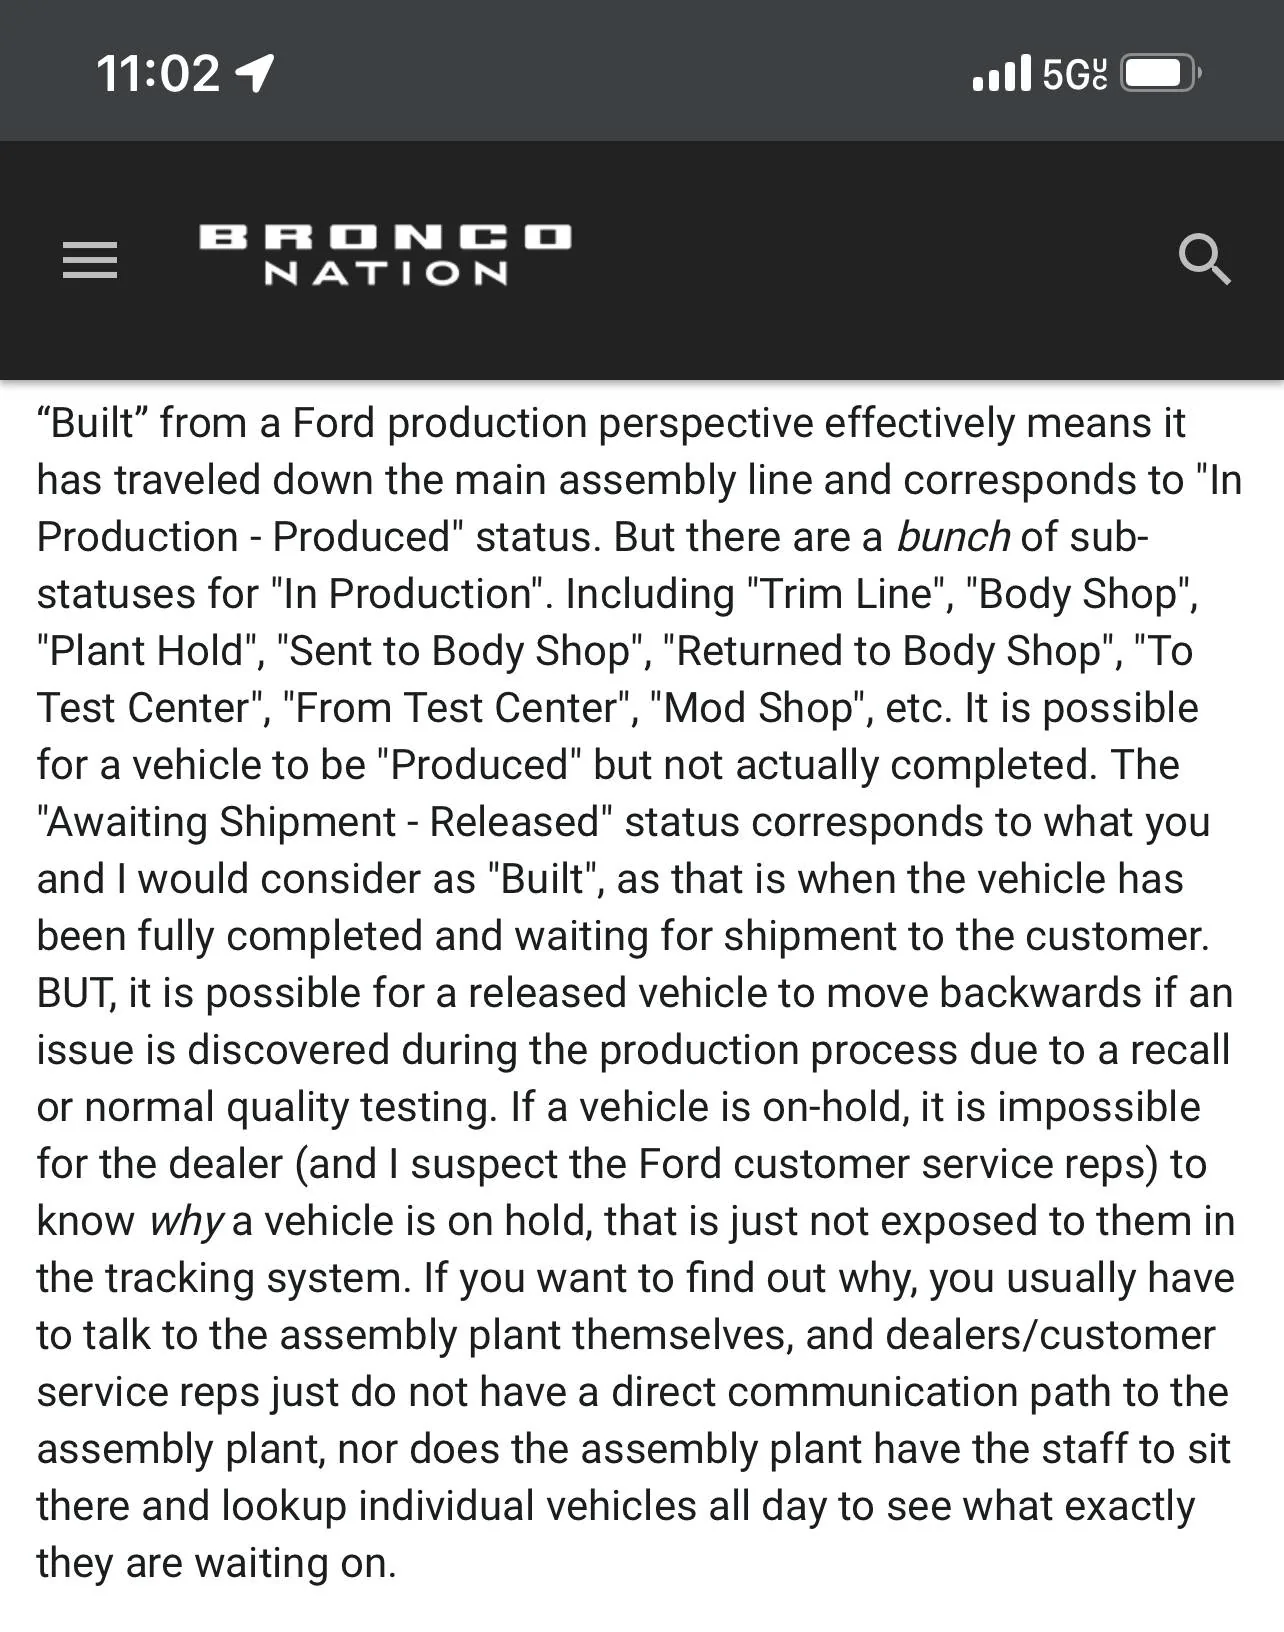The image size is (1284, 1632).
Task: Click the italicized word "why"
Action: tap(186, 1221)
